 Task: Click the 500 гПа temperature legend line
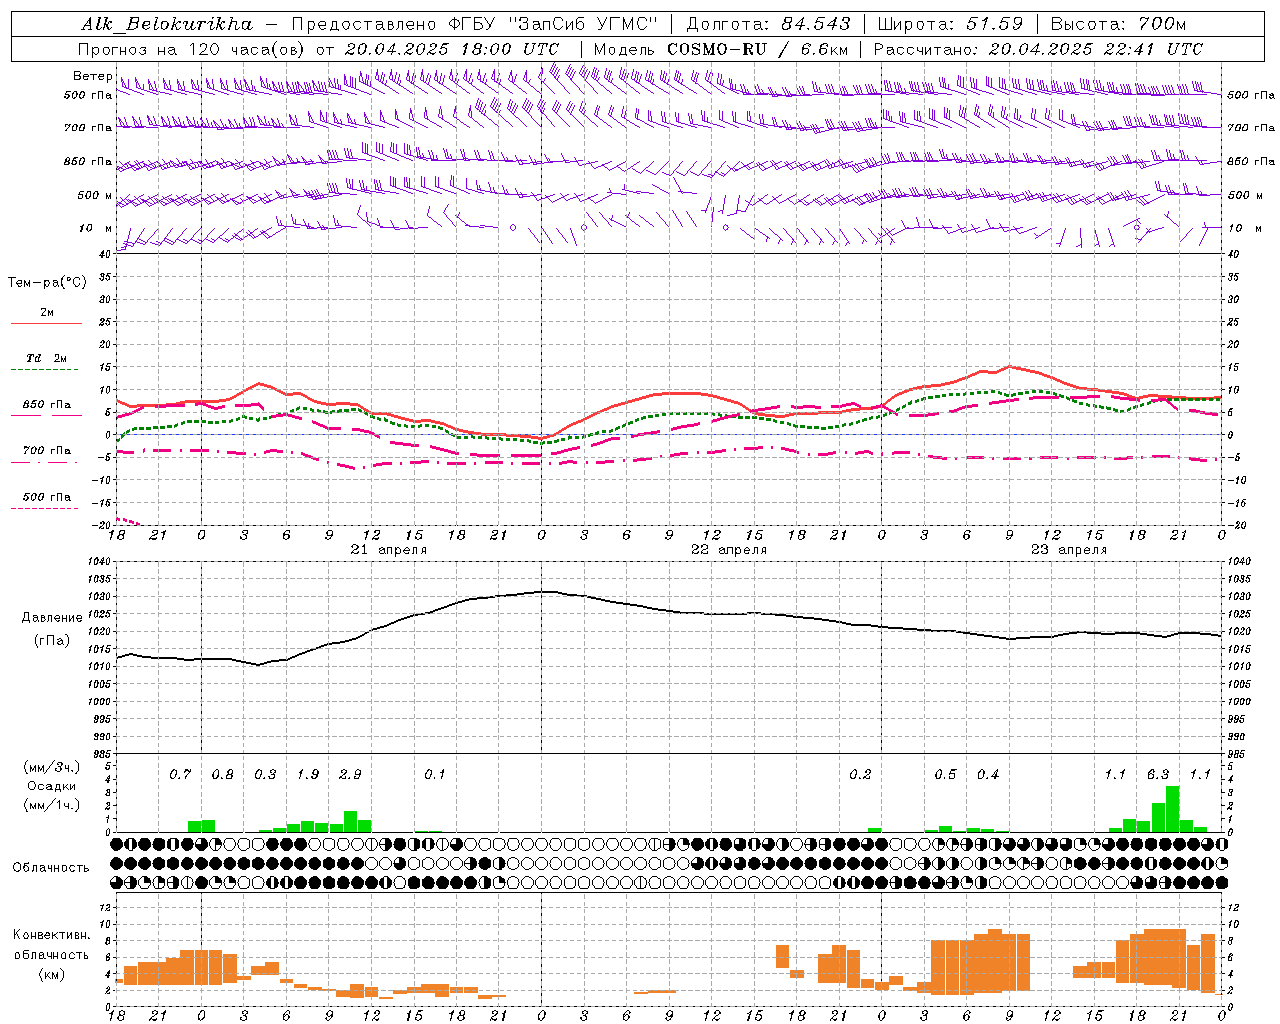tap(44, 509)
